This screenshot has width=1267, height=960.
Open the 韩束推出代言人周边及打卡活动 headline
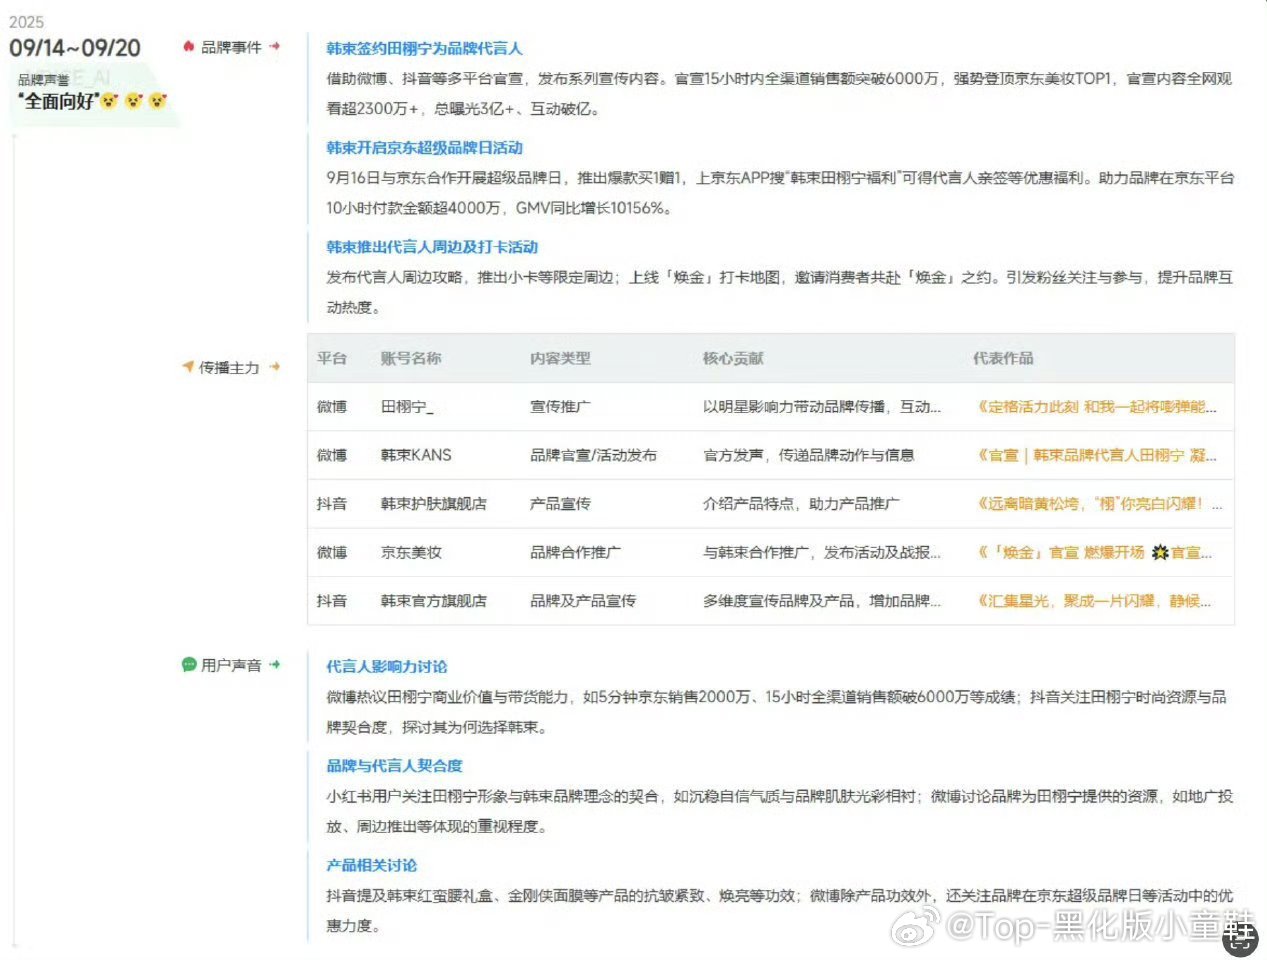[432, 246]
